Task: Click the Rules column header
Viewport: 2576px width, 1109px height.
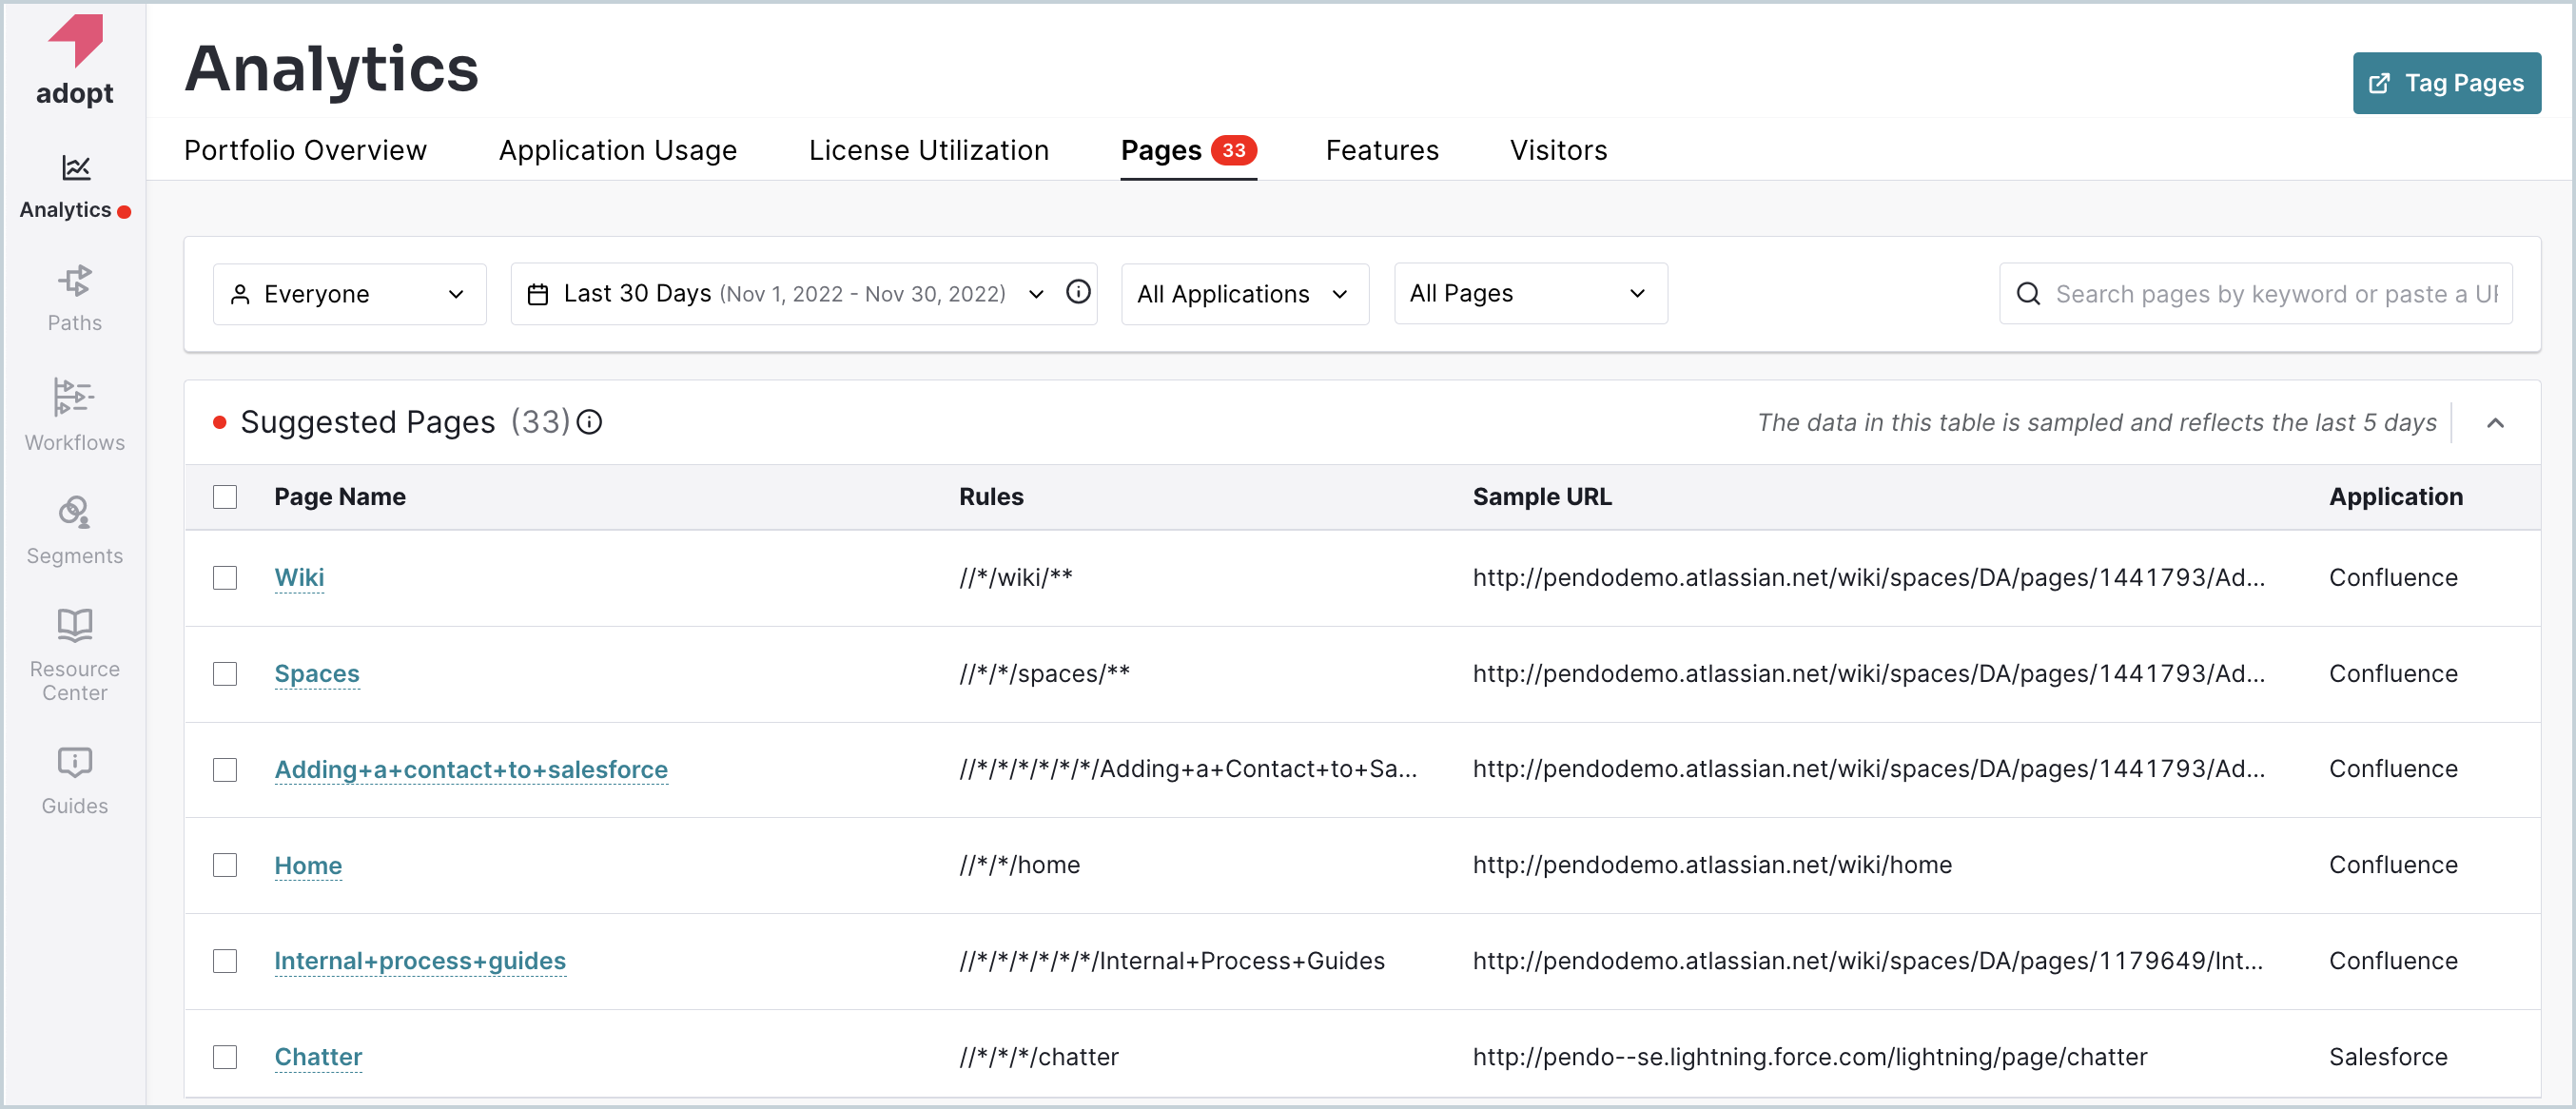Action: [991, 497]
